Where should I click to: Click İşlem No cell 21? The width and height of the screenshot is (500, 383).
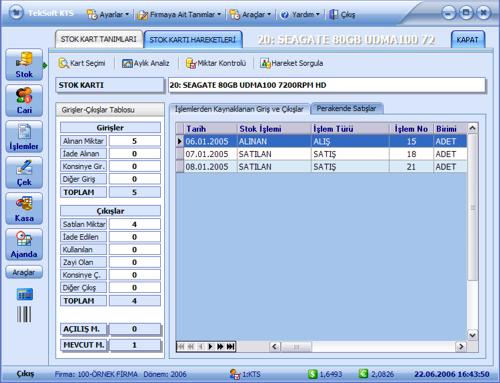(x=411, y=167)
